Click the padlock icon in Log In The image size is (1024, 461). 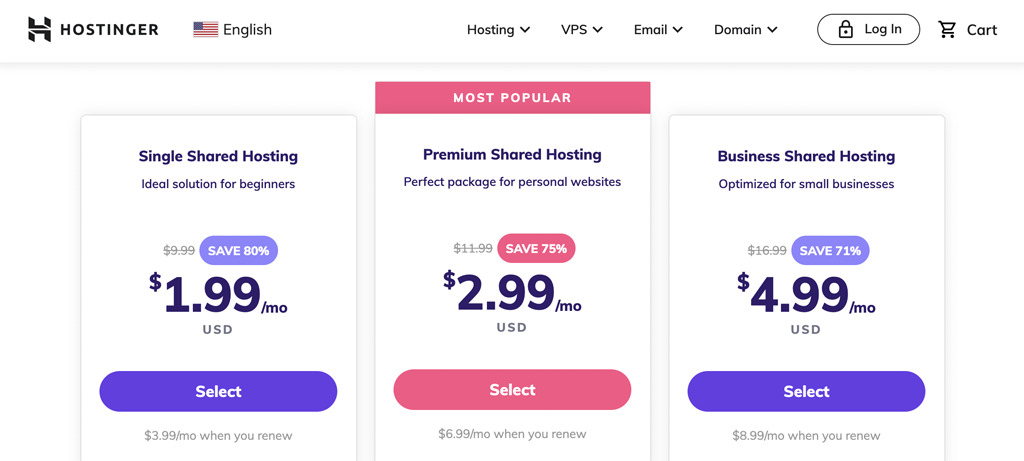click(x=846, y=29)
